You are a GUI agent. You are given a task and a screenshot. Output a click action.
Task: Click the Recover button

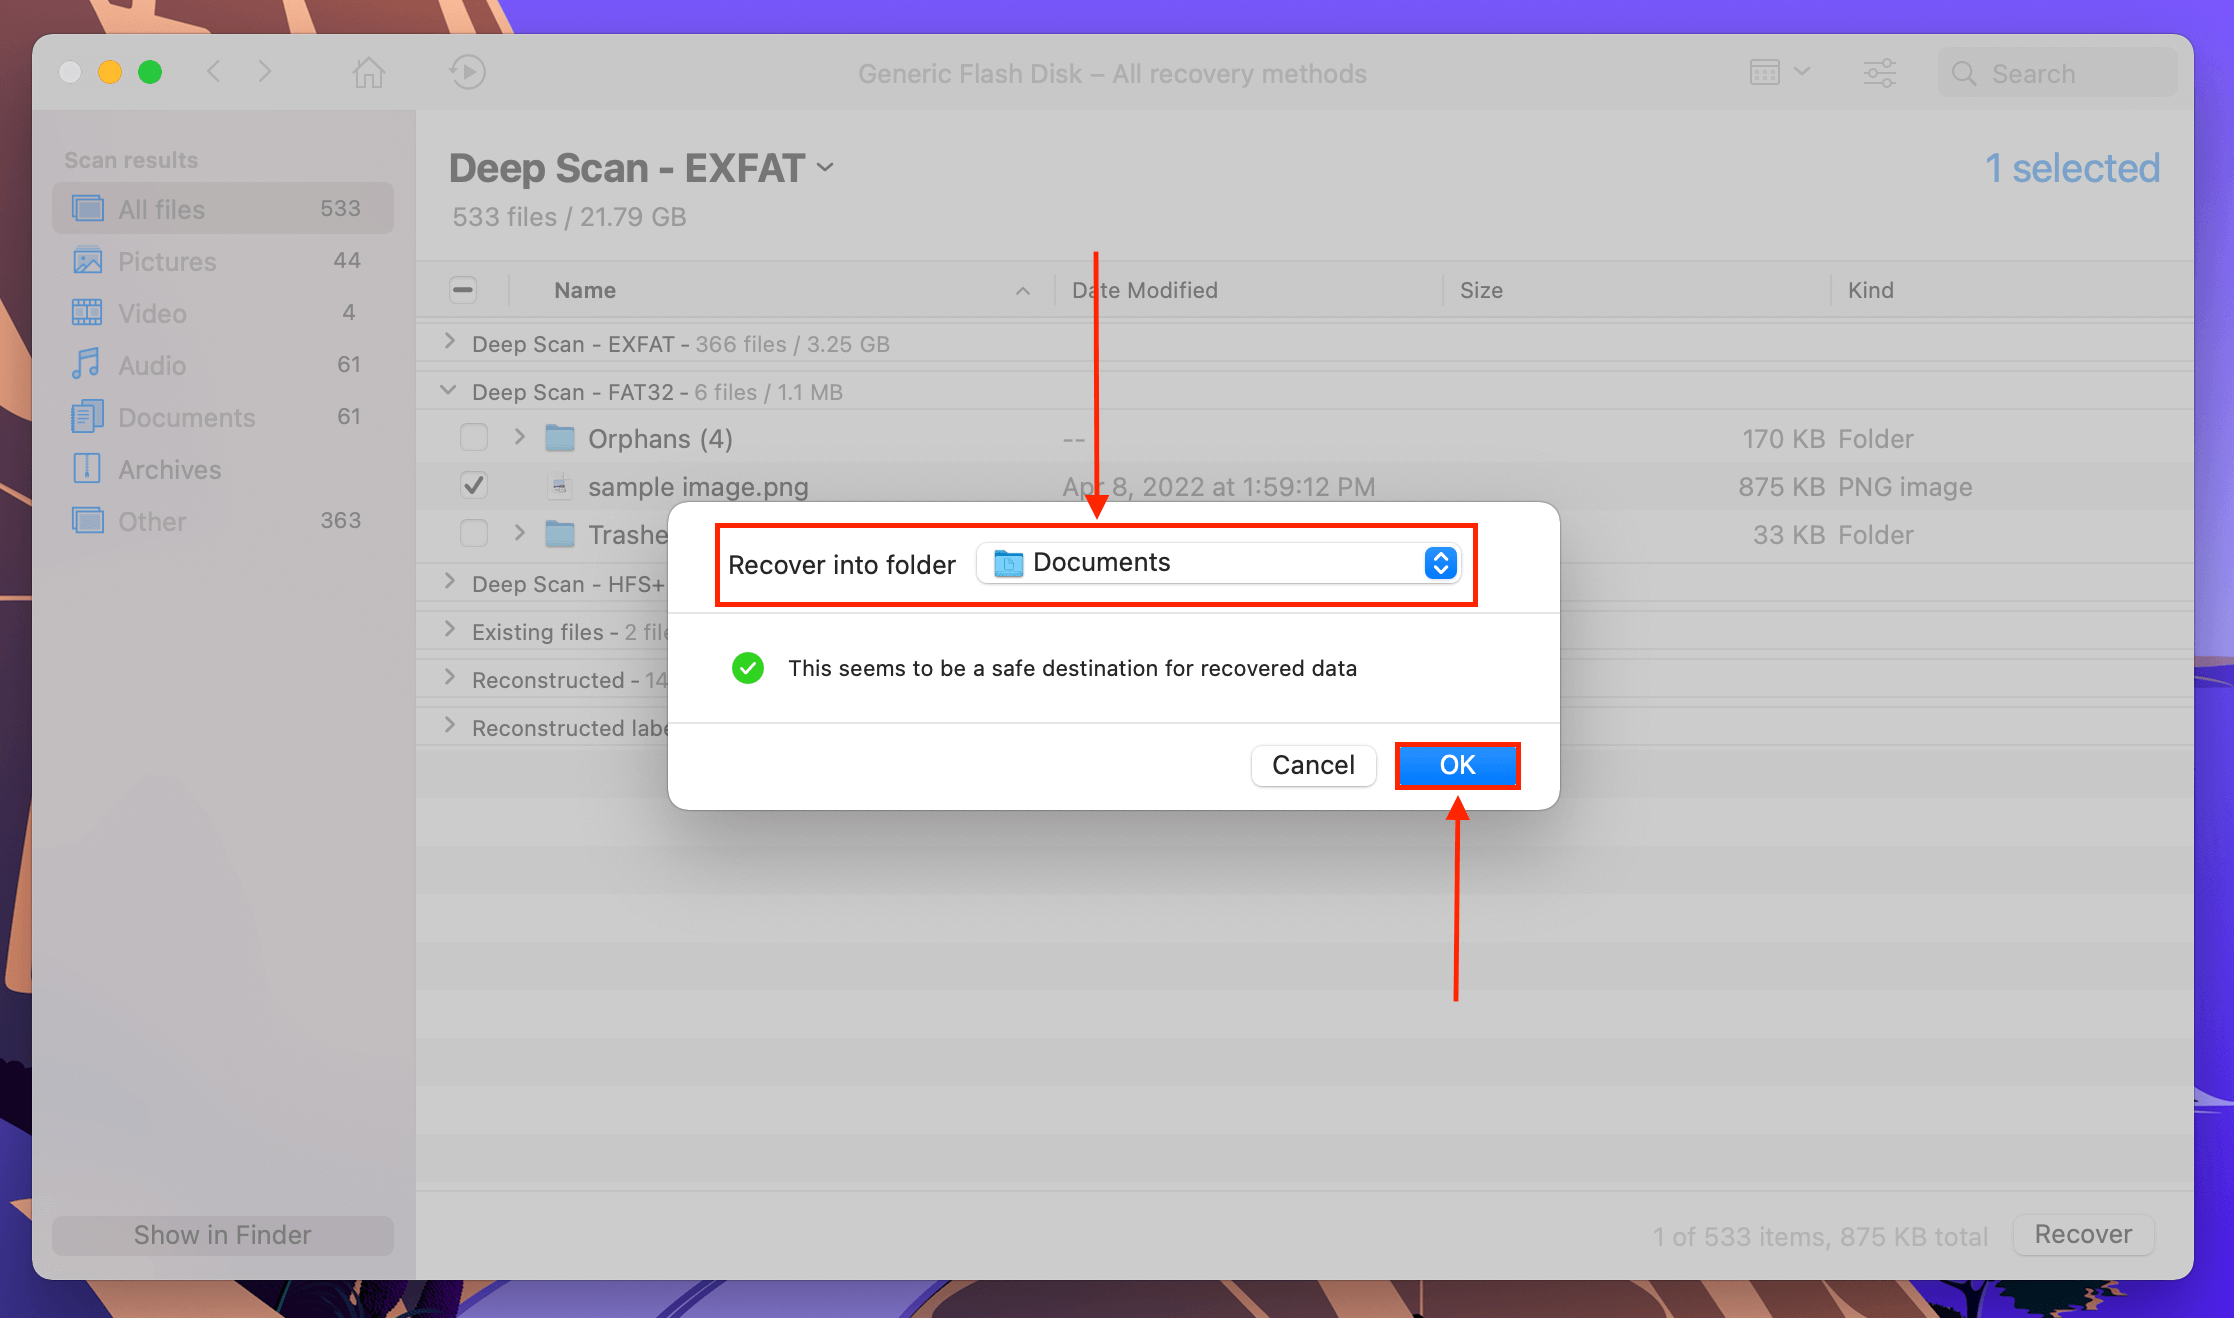point(2083,1235)
